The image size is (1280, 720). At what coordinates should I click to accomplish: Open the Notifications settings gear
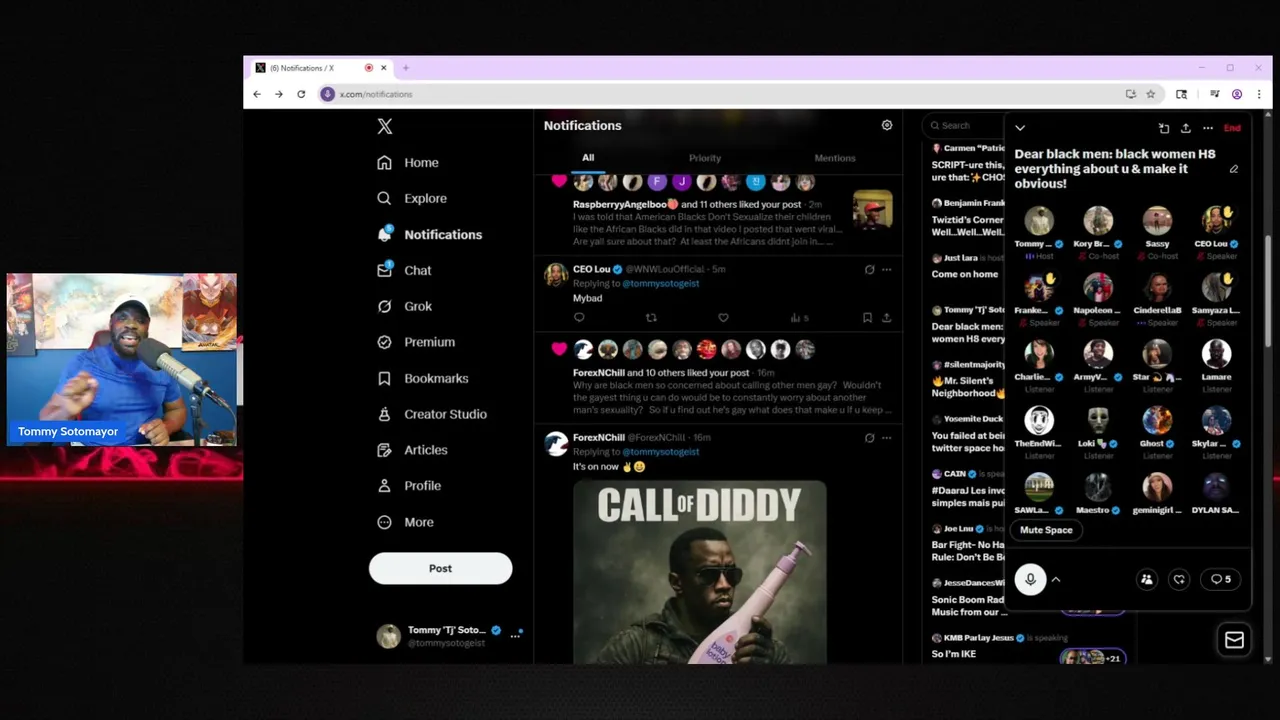tap(886, 125)
